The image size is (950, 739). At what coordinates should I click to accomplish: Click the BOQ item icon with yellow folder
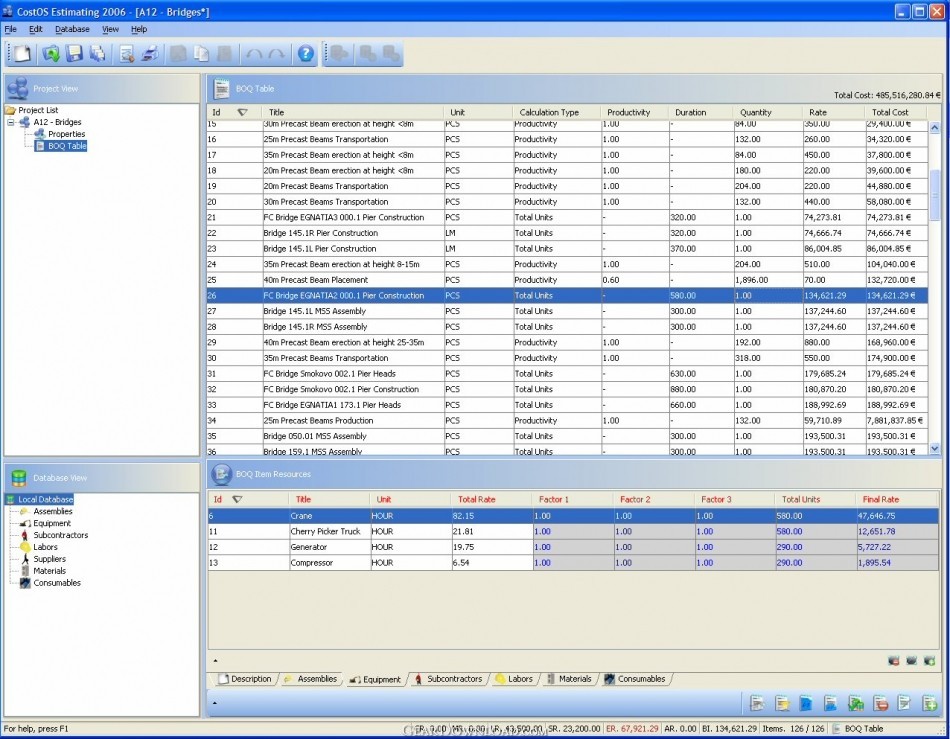point(782,703)
